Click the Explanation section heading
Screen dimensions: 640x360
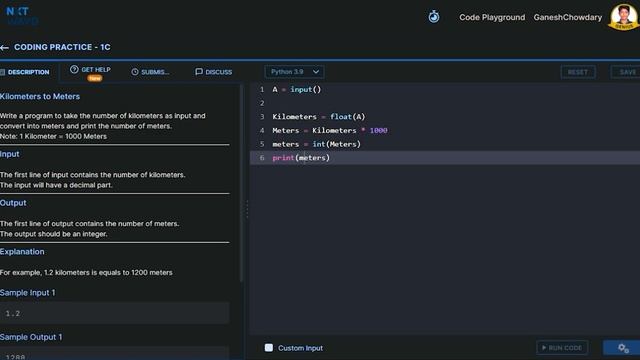pos(22,252)
